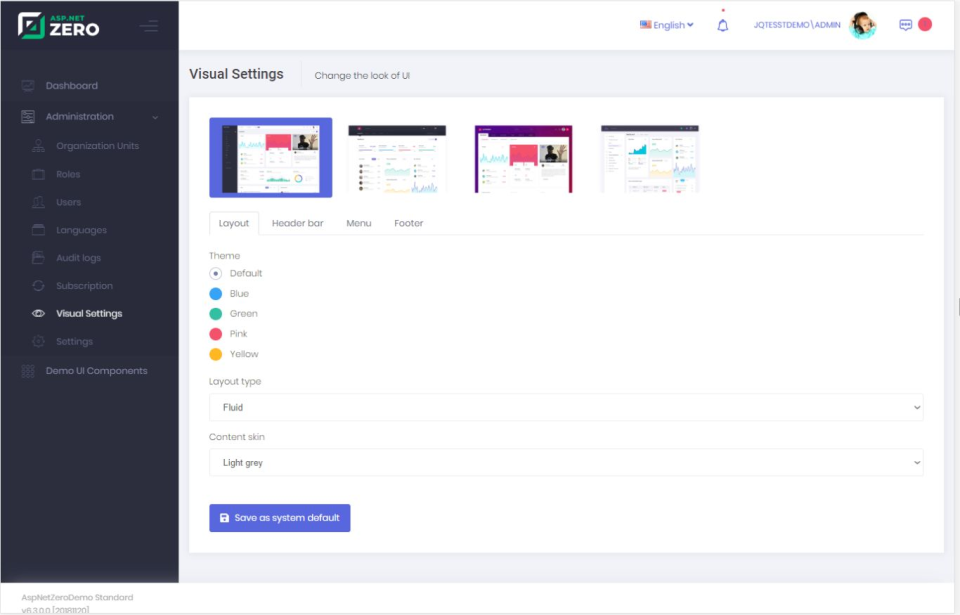Open the notification bell
Screen dimensions: 960x615
(722, 24)
